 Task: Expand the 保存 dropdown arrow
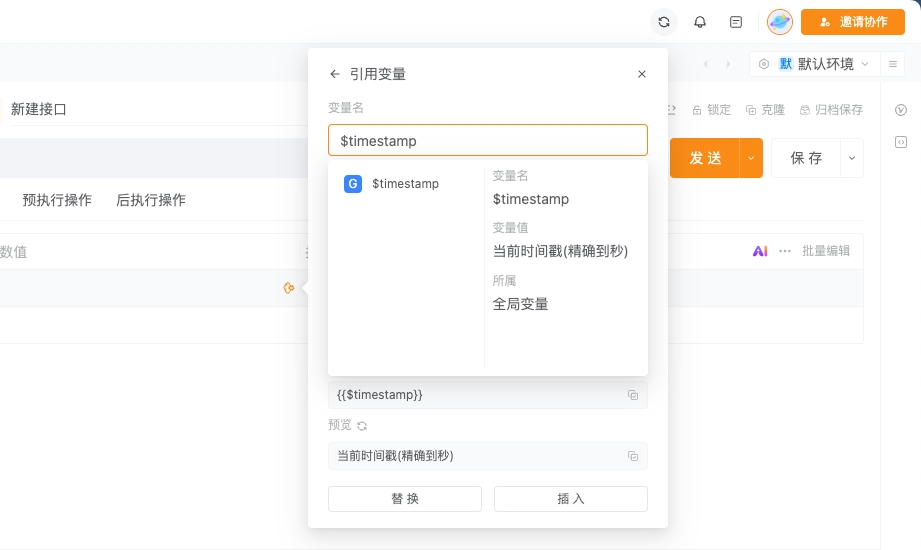(852, 158)
